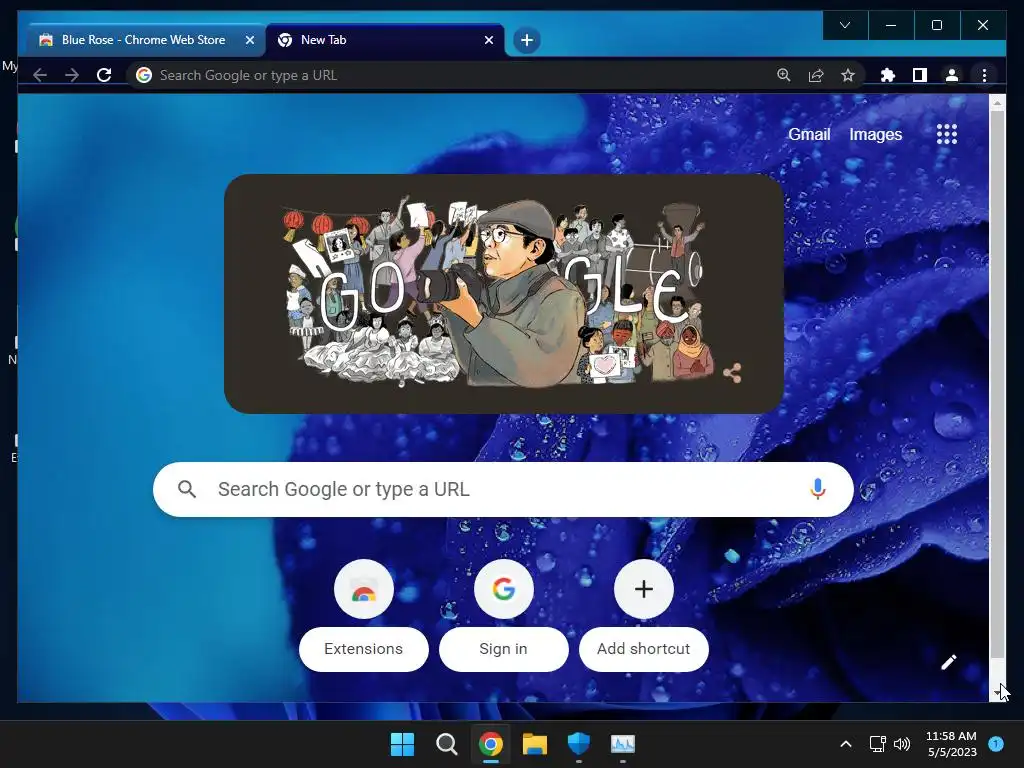Screen dimensions: 1024x768
Task: Close the Blue Rose - Chrome Web Store tab
Action: click(x=249, y=40)
